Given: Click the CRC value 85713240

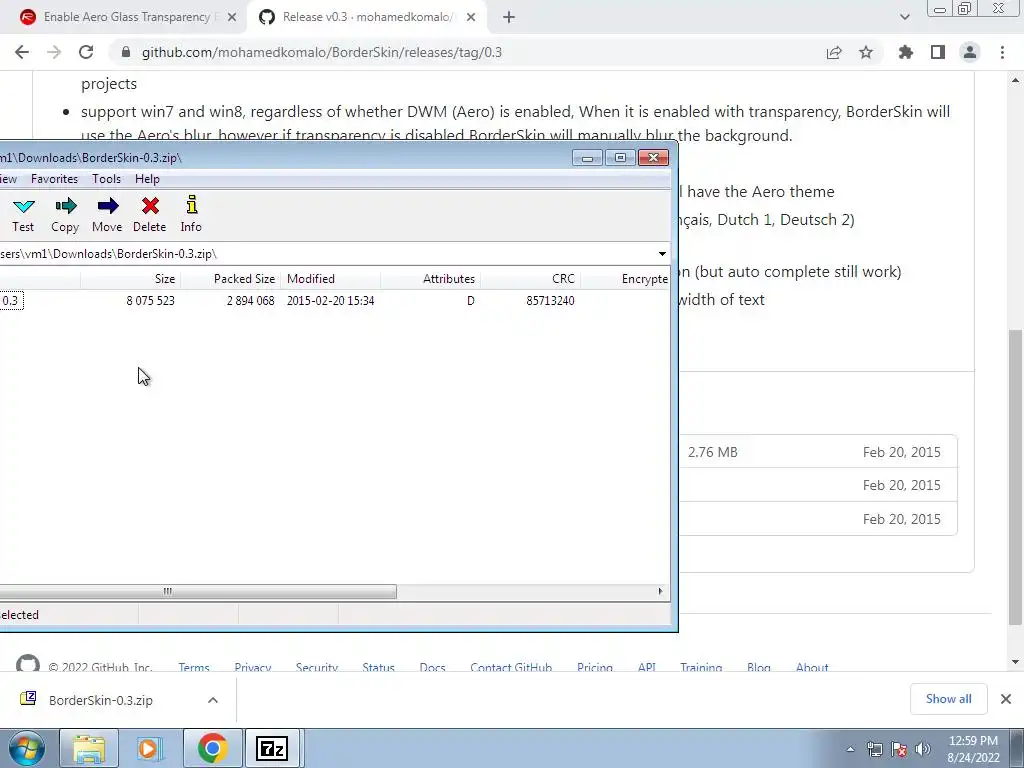Looking at the screenshot, I should 550,301.
